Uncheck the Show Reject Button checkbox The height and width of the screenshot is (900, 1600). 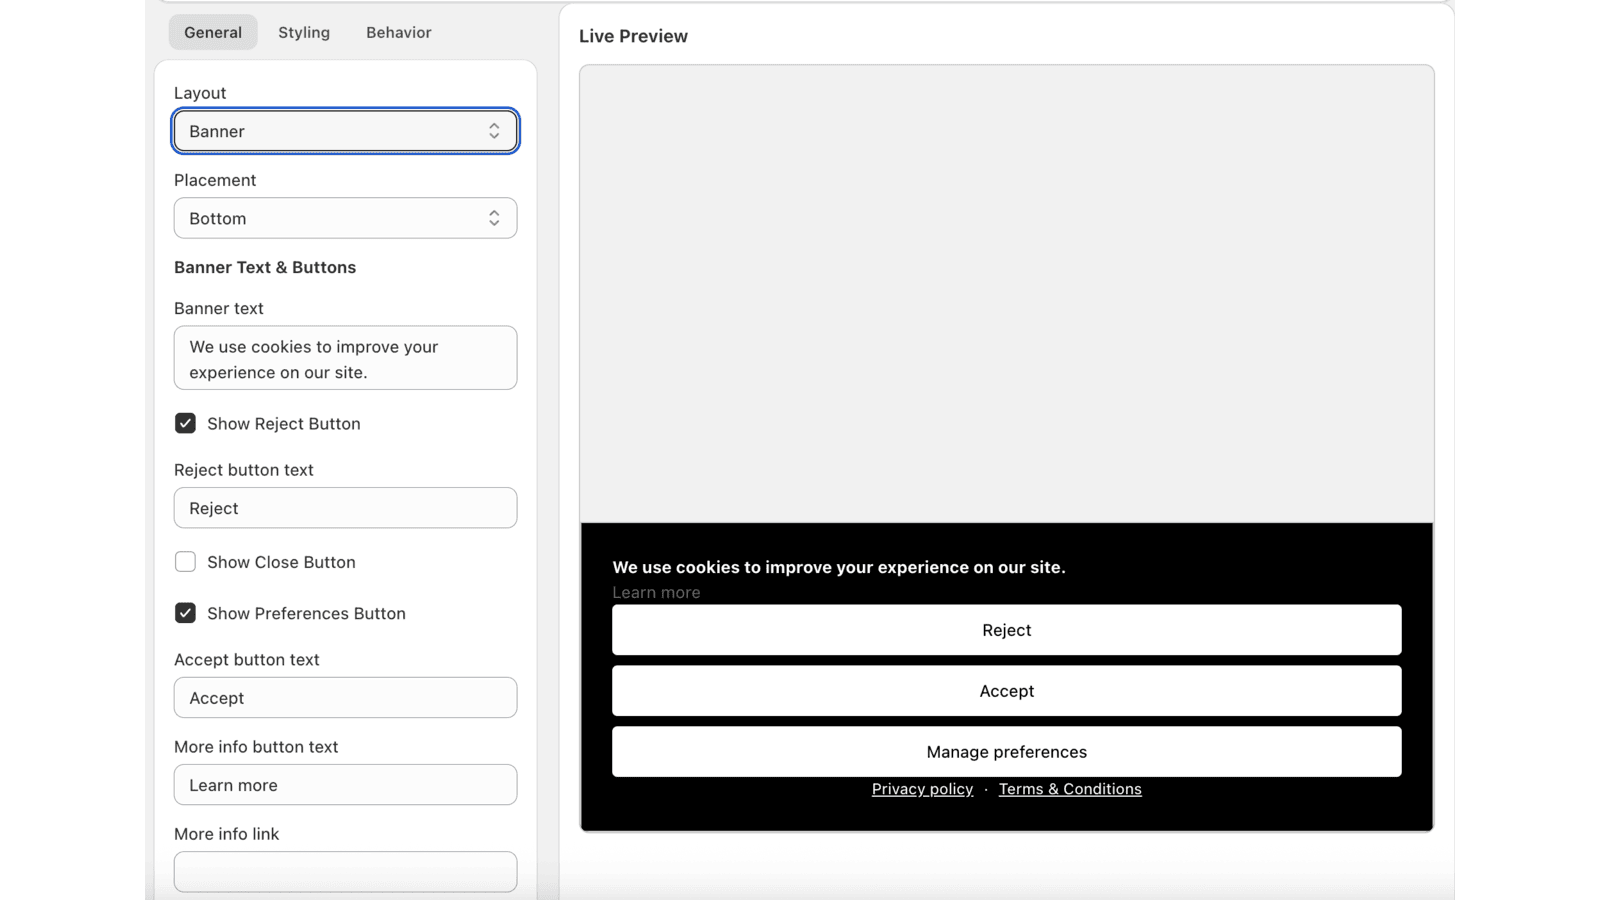(185, 423)
